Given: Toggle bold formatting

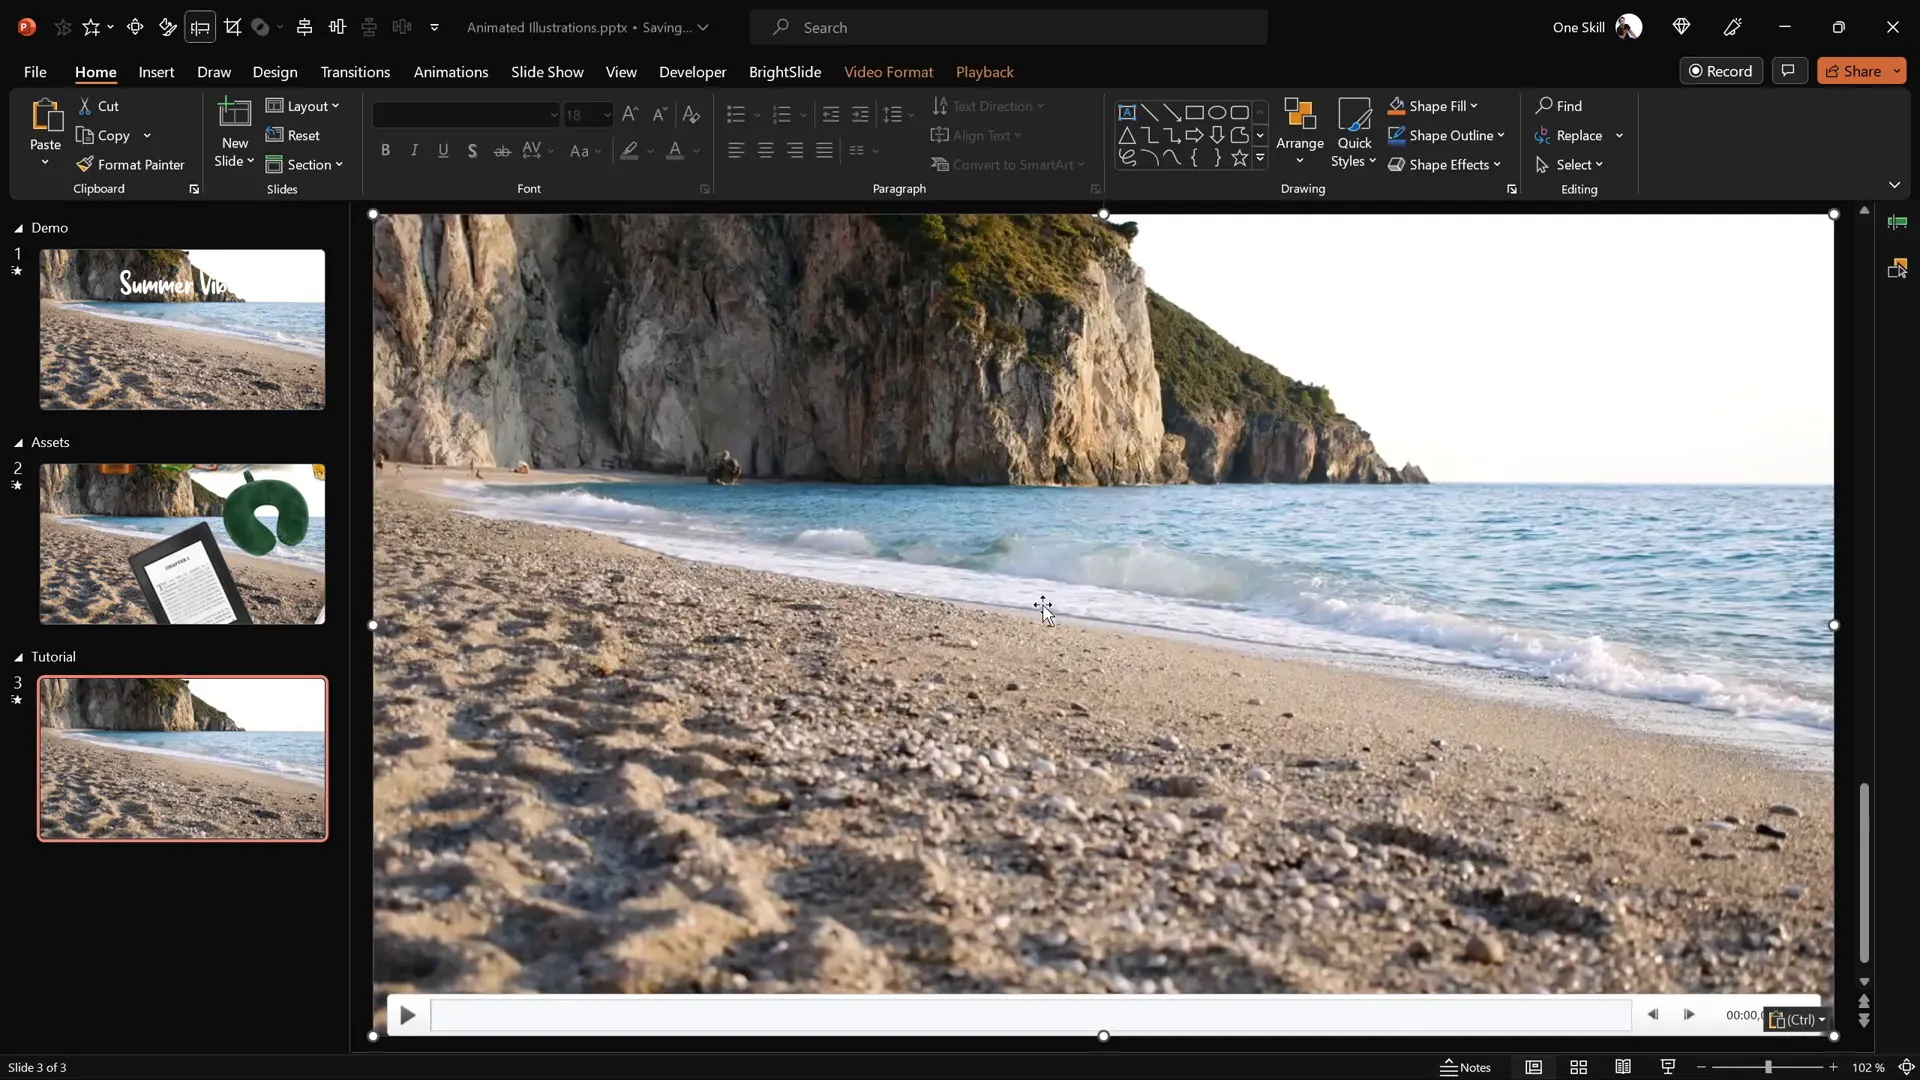Looking at the screenshot, I should (x=385, y=150).
